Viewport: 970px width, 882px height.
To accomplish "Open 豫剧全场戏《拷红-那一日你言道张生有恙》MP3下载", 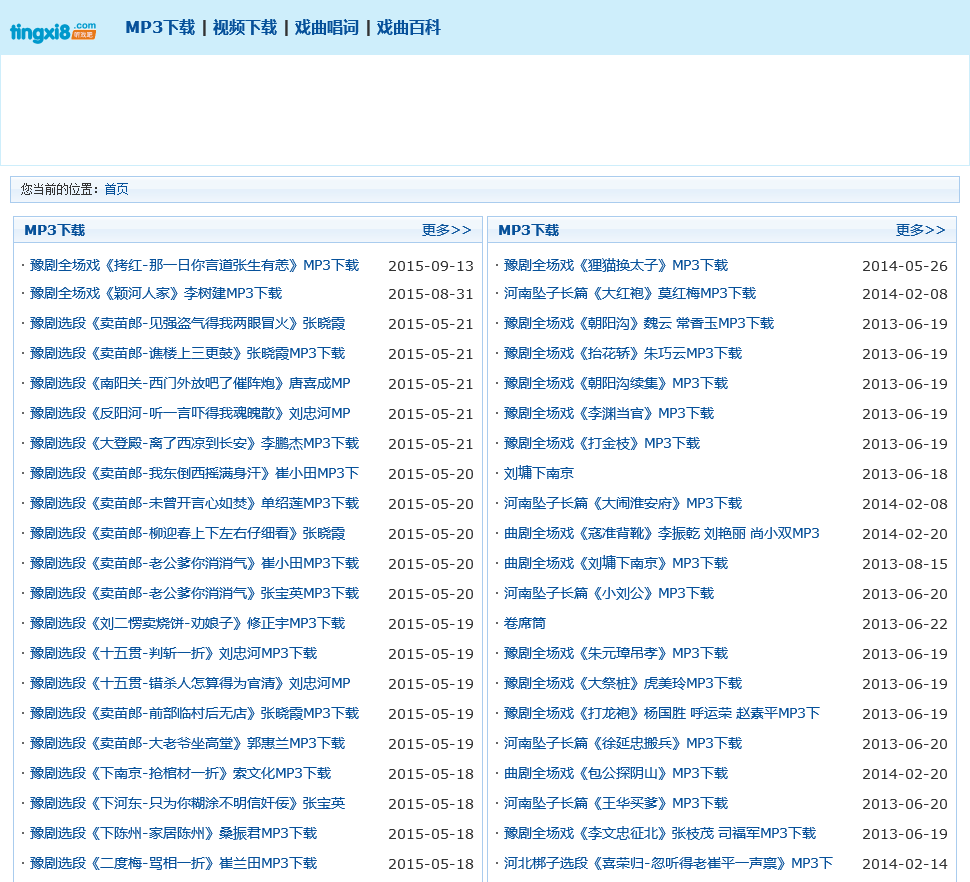I will pyautogui.click(x=194, y=265).
